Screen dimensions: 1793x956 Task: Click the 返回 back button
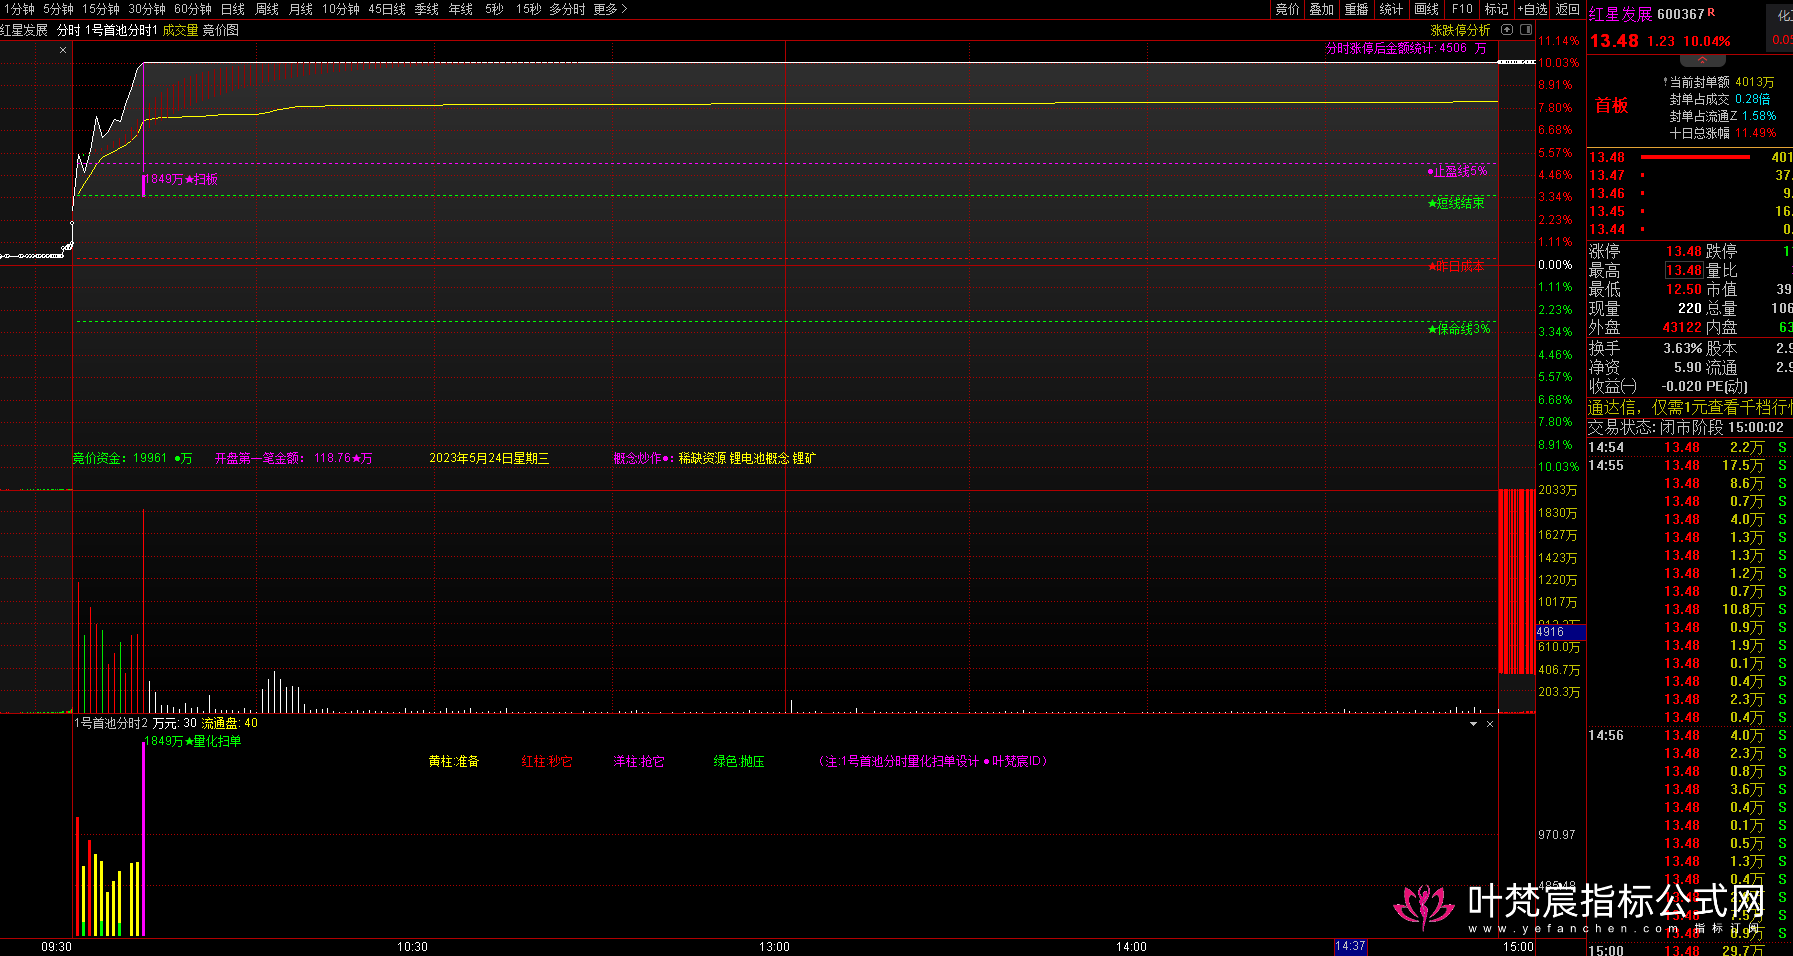(x=1568, y=9)
